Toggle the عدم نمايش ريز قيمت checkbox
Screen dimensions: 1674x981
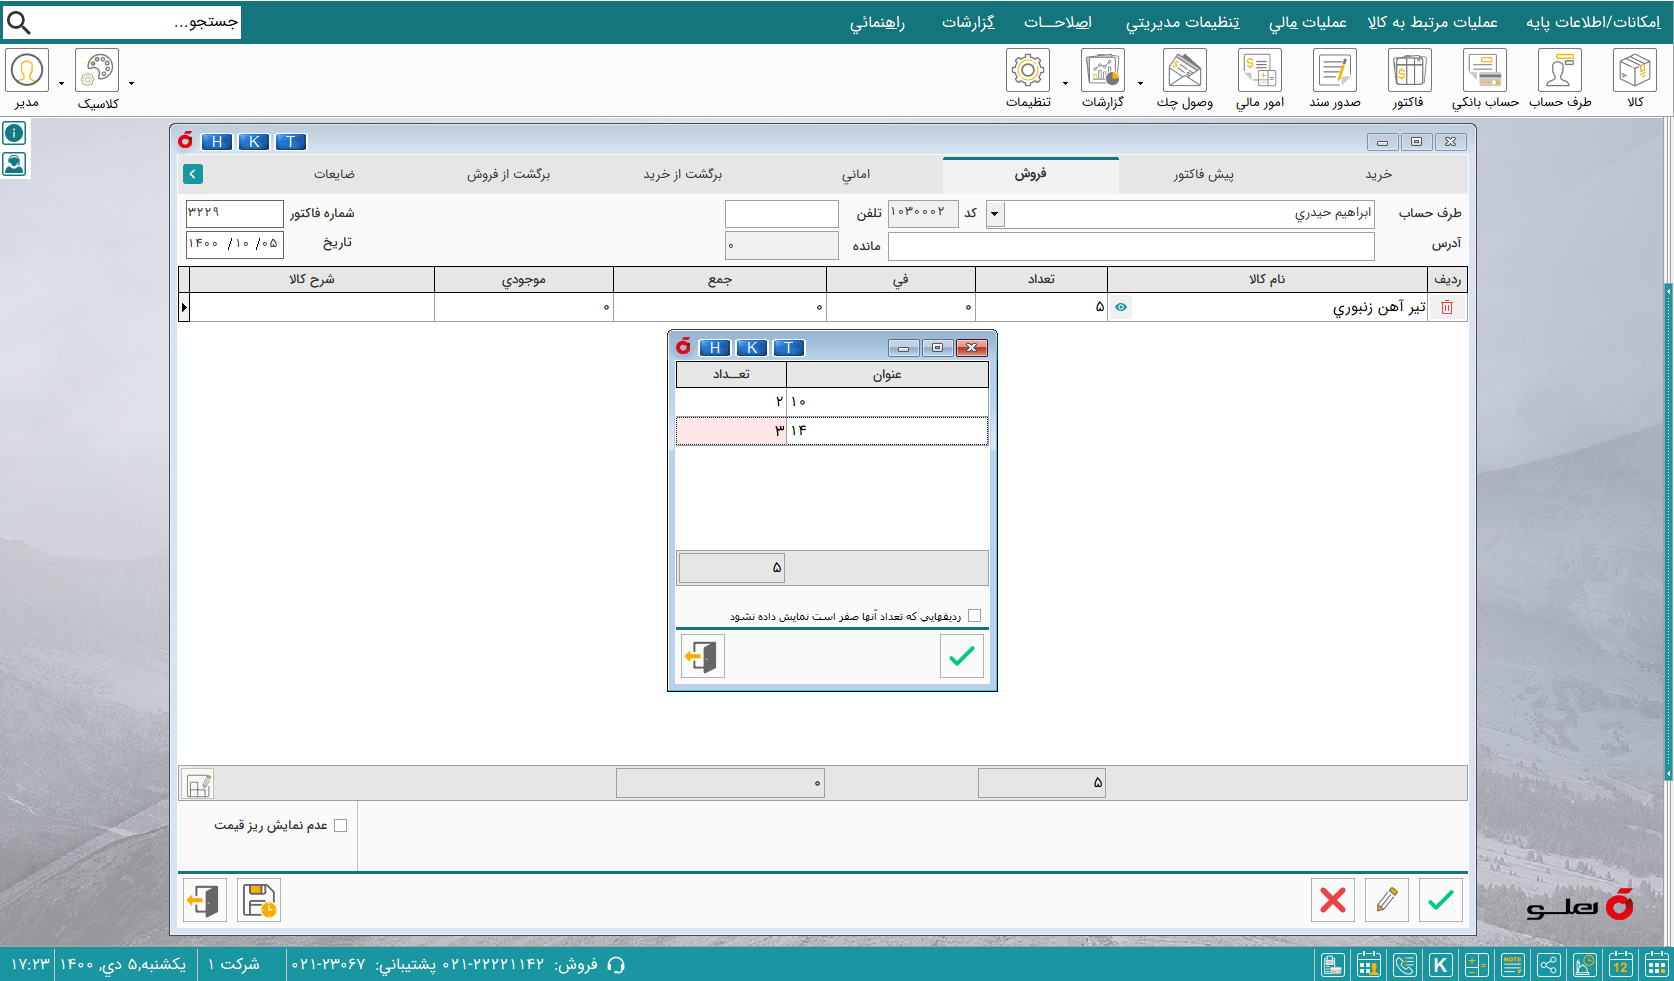[340, 826]
